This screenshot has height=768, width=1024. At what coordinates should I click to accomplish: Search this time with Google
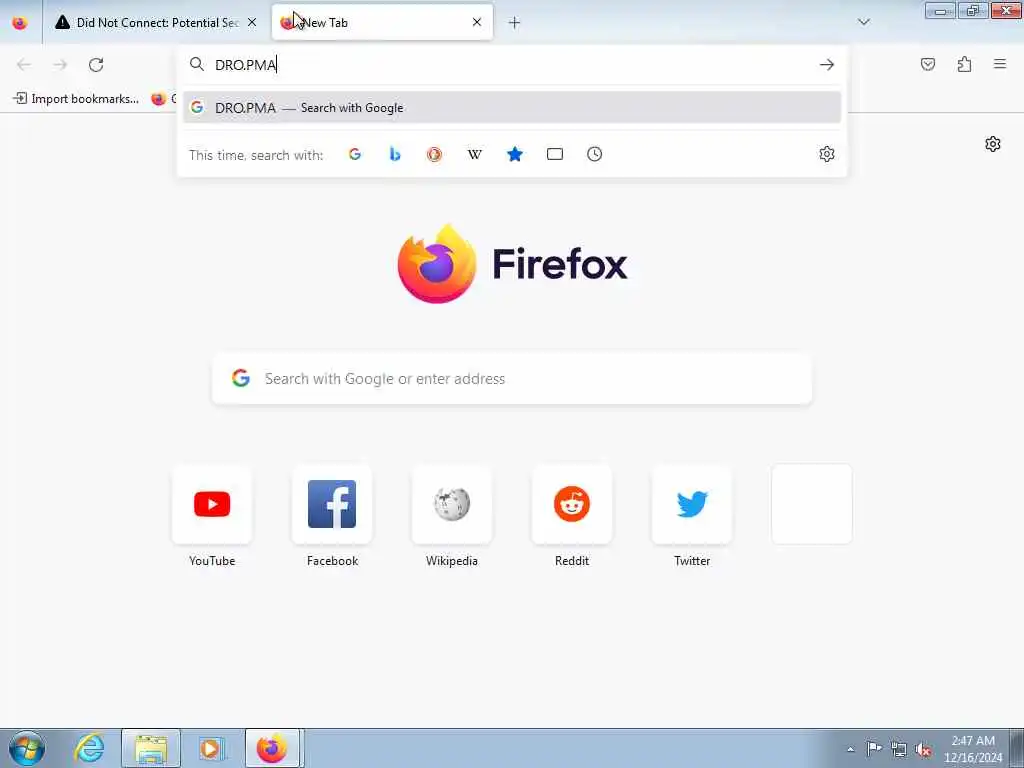[x=355, y=154]
